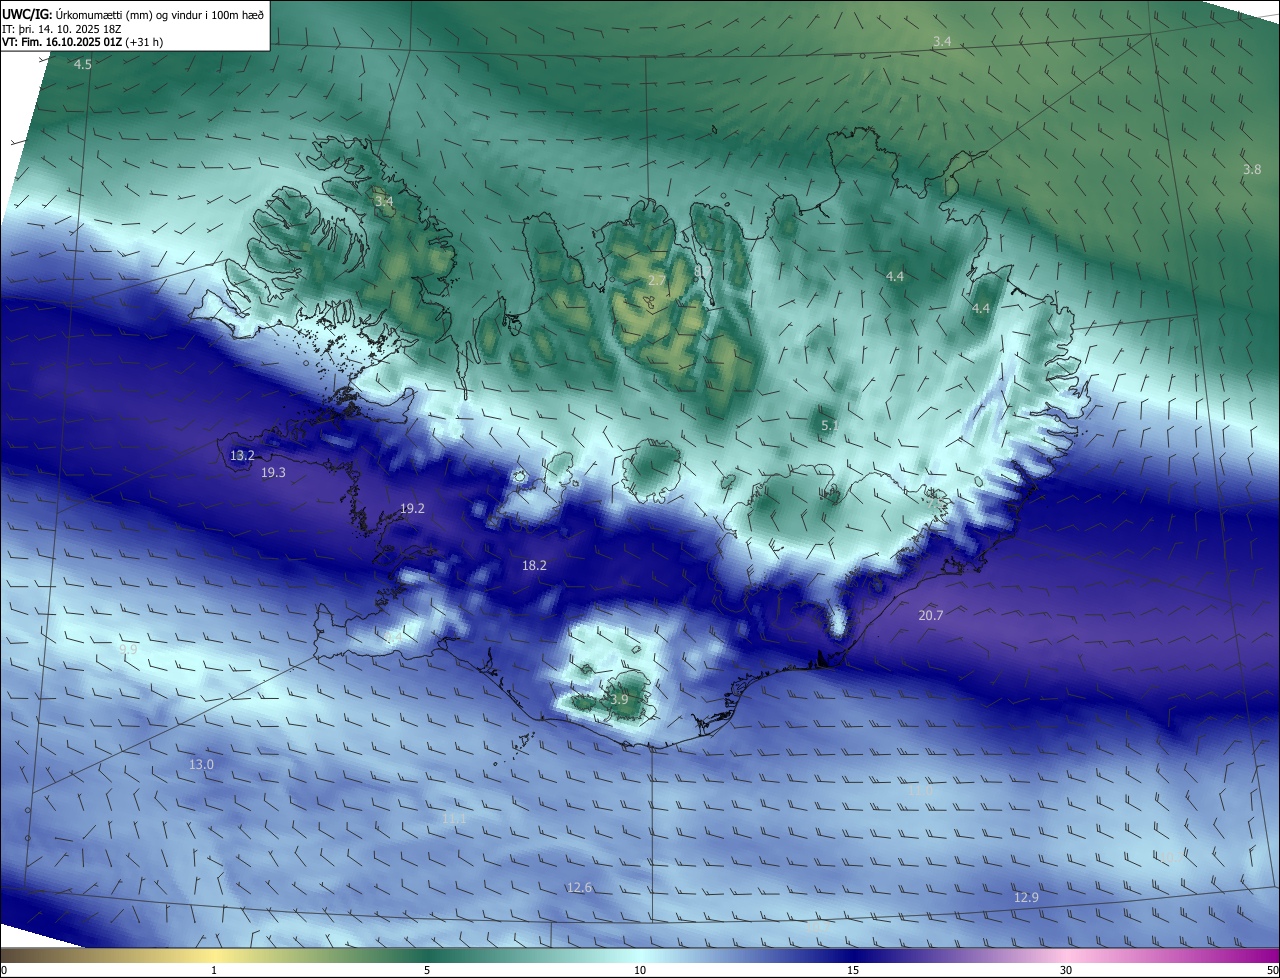This screenshot has height=978, width=1280.
Task: Click the 0 tick on the color scale
Action: pos(4,970)
